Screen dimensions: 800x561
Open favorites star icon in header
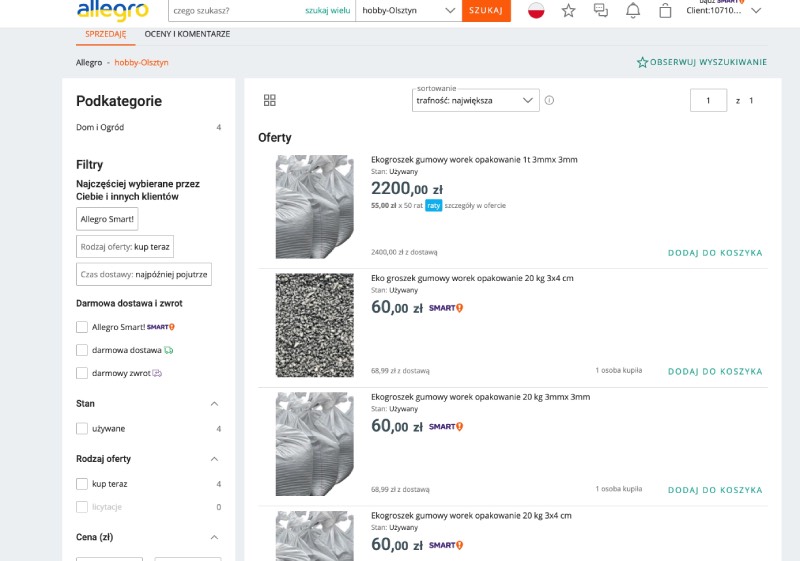point(568,11)
